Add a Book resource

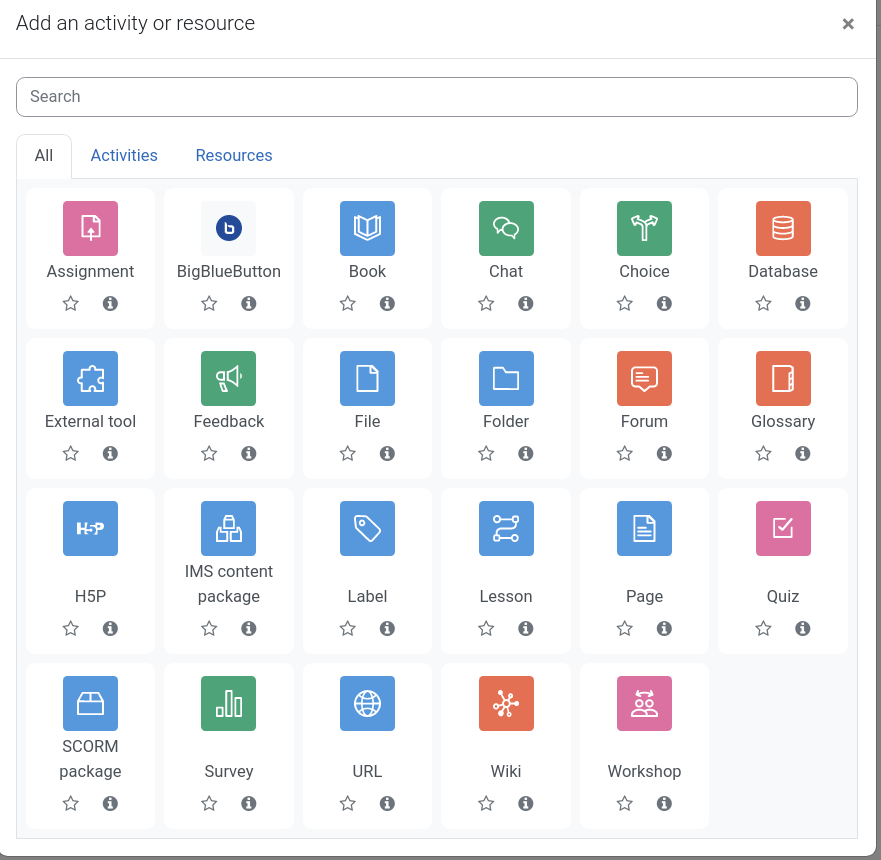pyautogui.click(x=367, y=228)
